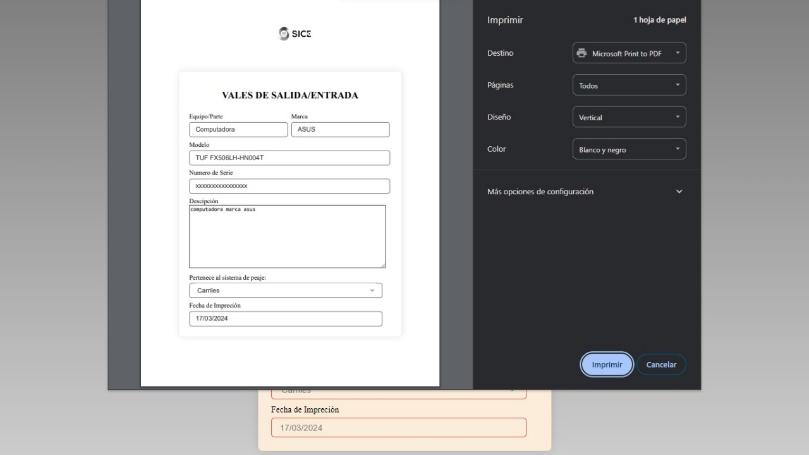Image resolution: width=809 pixels, height=455 pixels.
Task: Click the 'Pertenece al sistema de peaje:' label
Action: point(228,278)
